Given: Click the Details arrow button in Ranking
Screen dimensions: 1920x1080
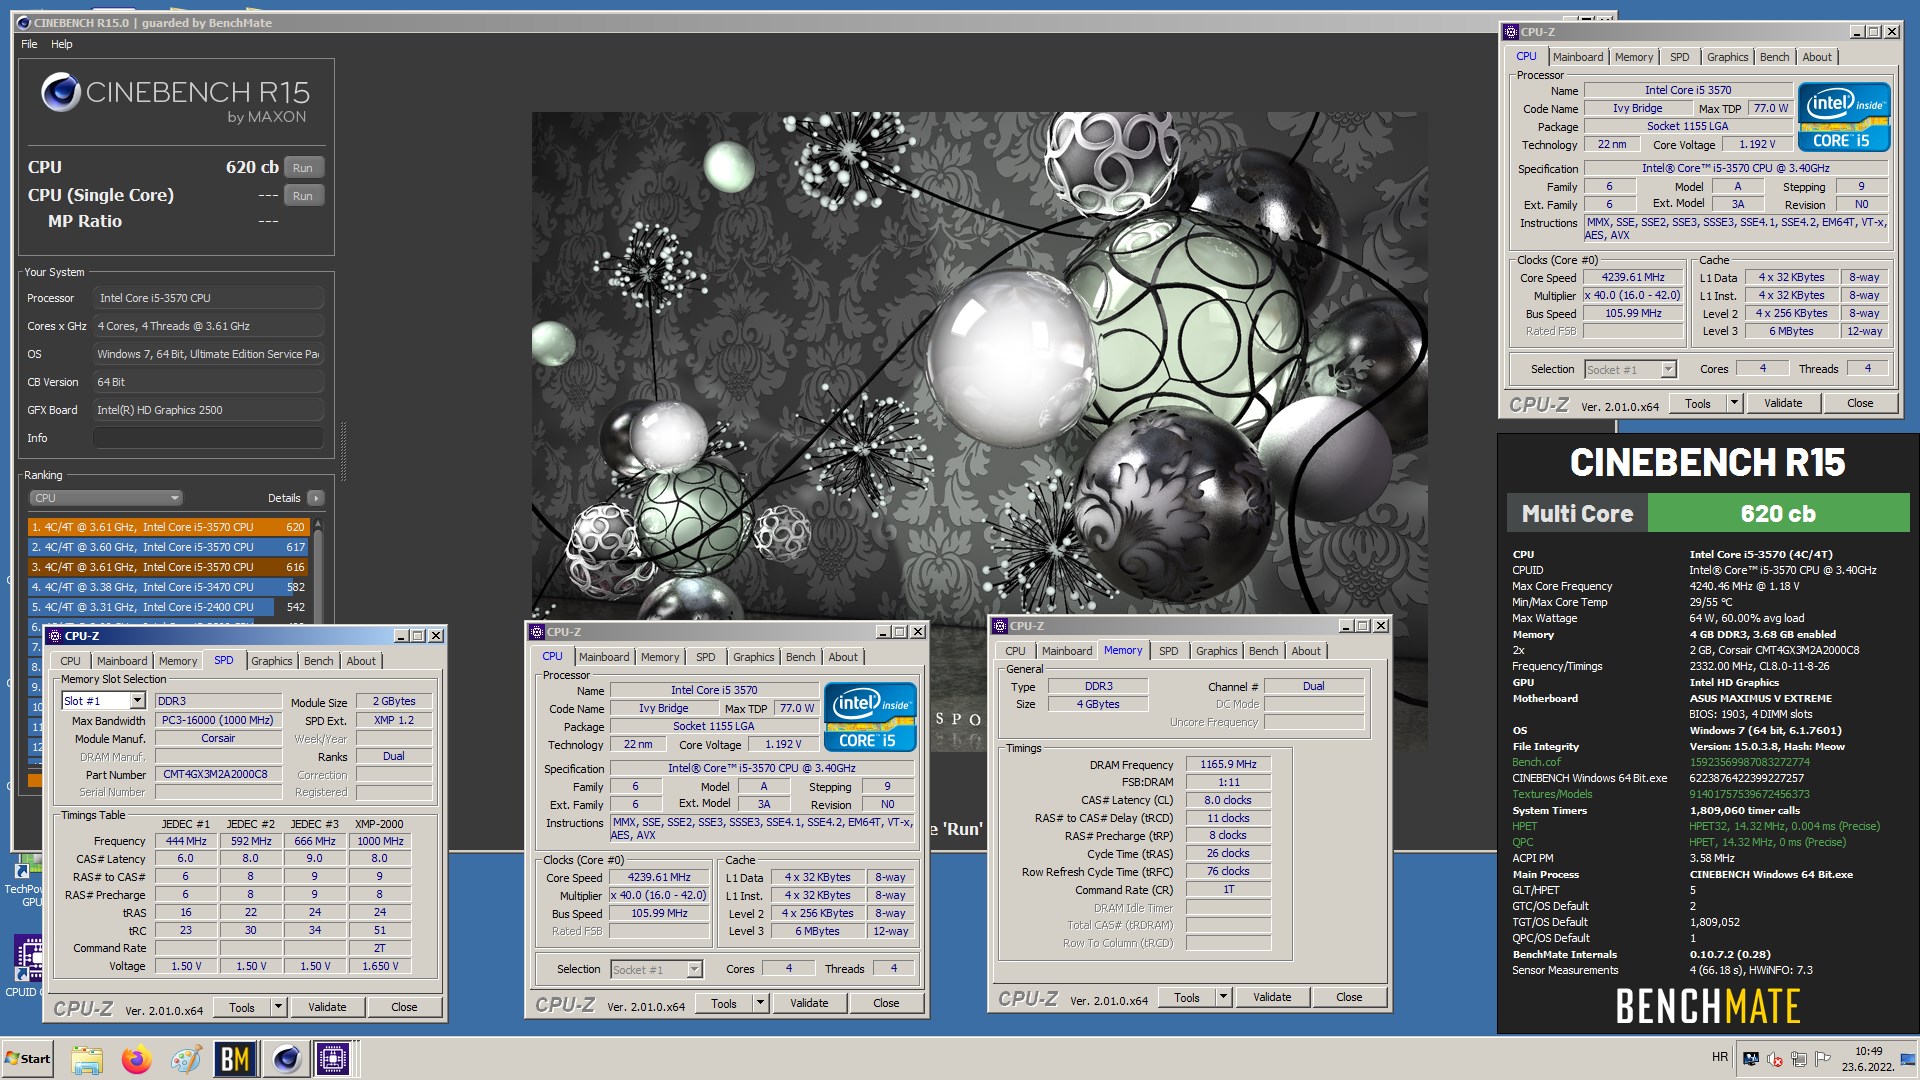Looking at the screenshot, I should pyautogui.click(x=315, y=498).
